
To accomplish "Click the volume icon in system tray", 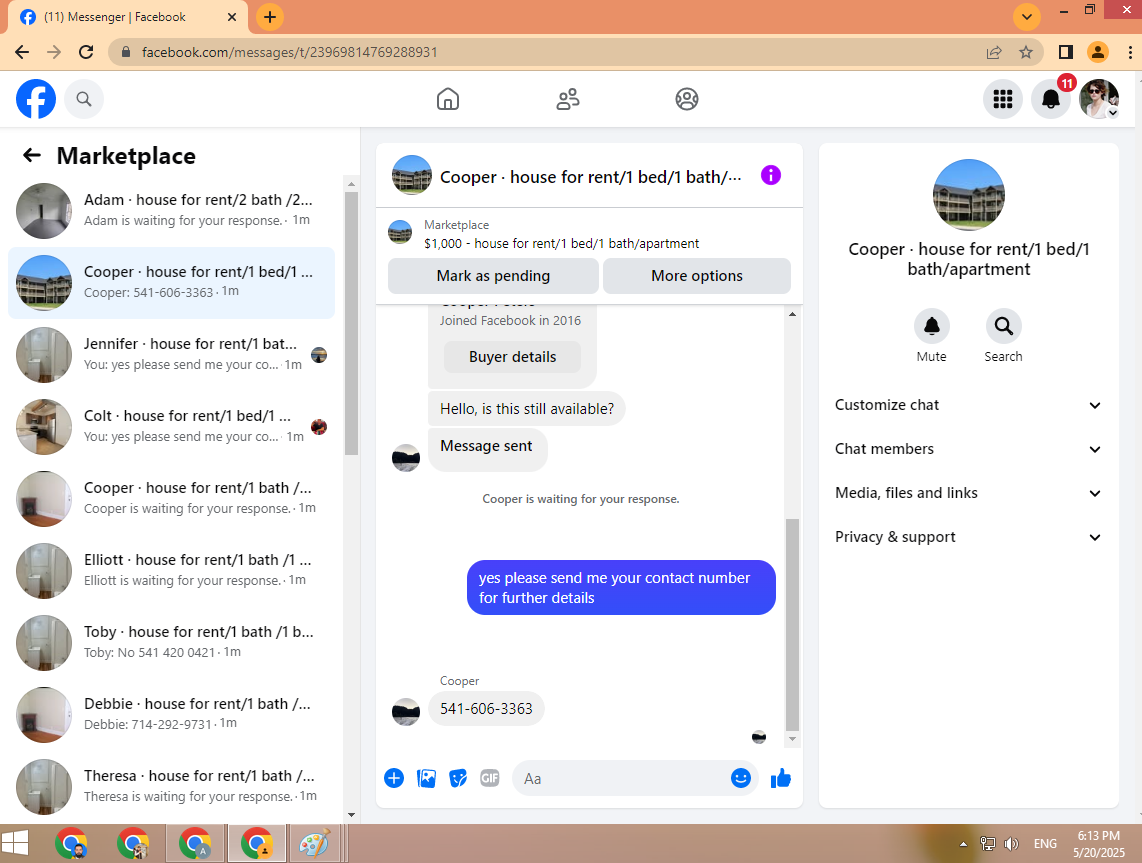I will (1011, 844).
